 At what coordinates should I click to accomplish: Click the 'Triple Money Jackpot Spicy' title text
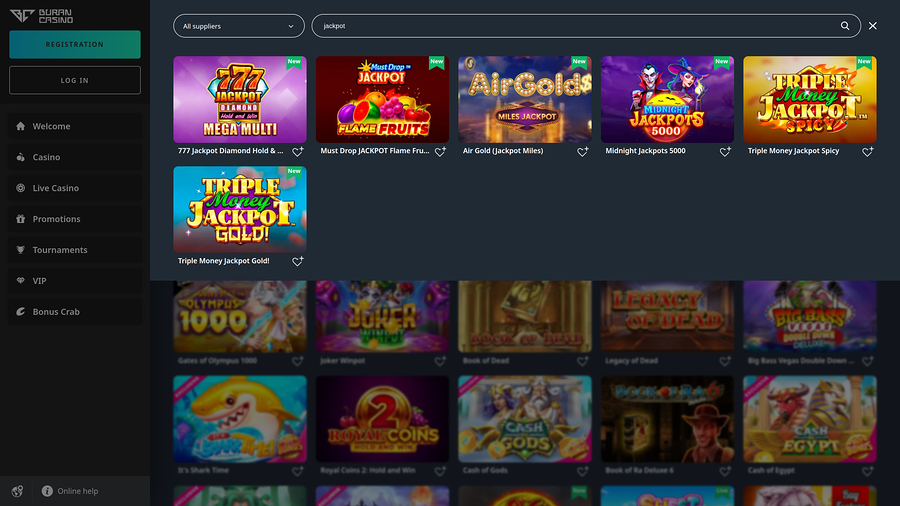793,151
